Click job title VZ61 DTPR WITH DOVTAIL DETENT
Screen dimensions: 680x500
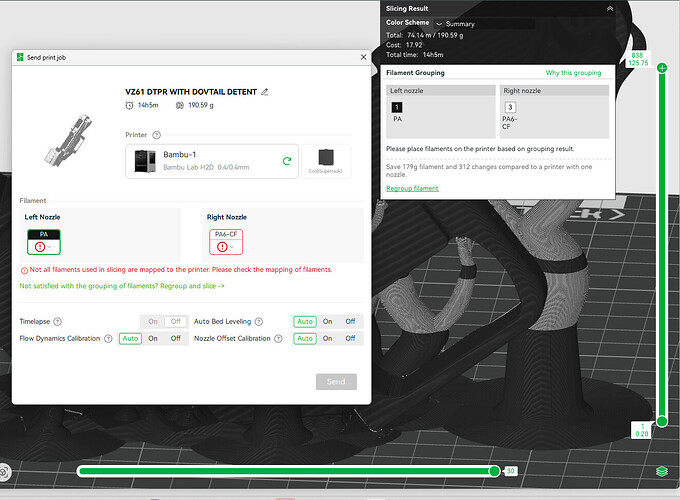(x=191, y=92)
